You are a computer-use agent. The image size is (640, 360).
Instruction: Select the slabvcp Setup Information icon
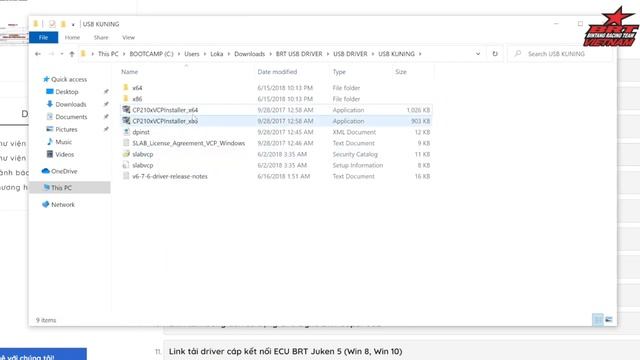coord(126,165)
